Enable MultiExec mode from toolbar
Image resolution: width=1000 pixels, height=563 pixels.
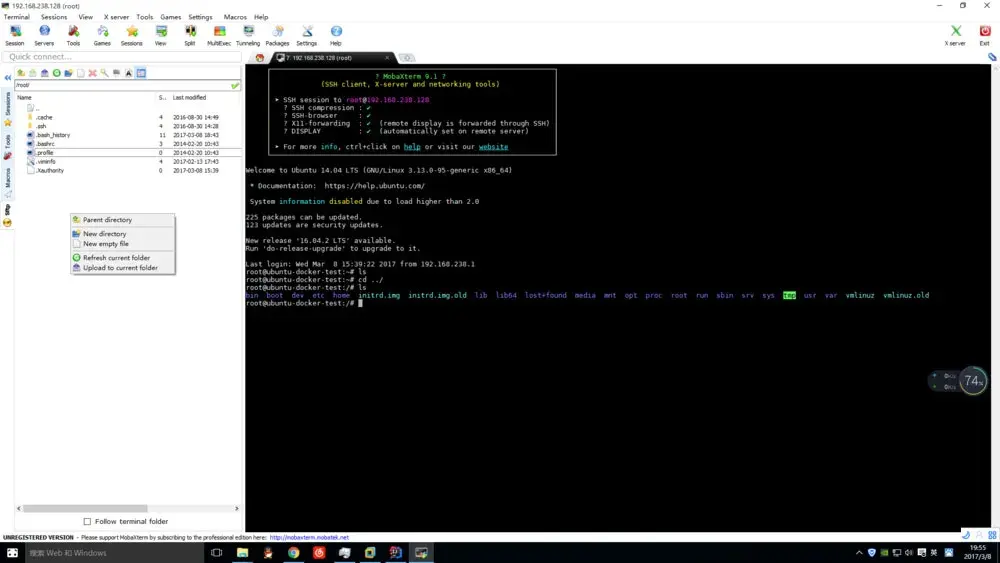tap(219, 36)
